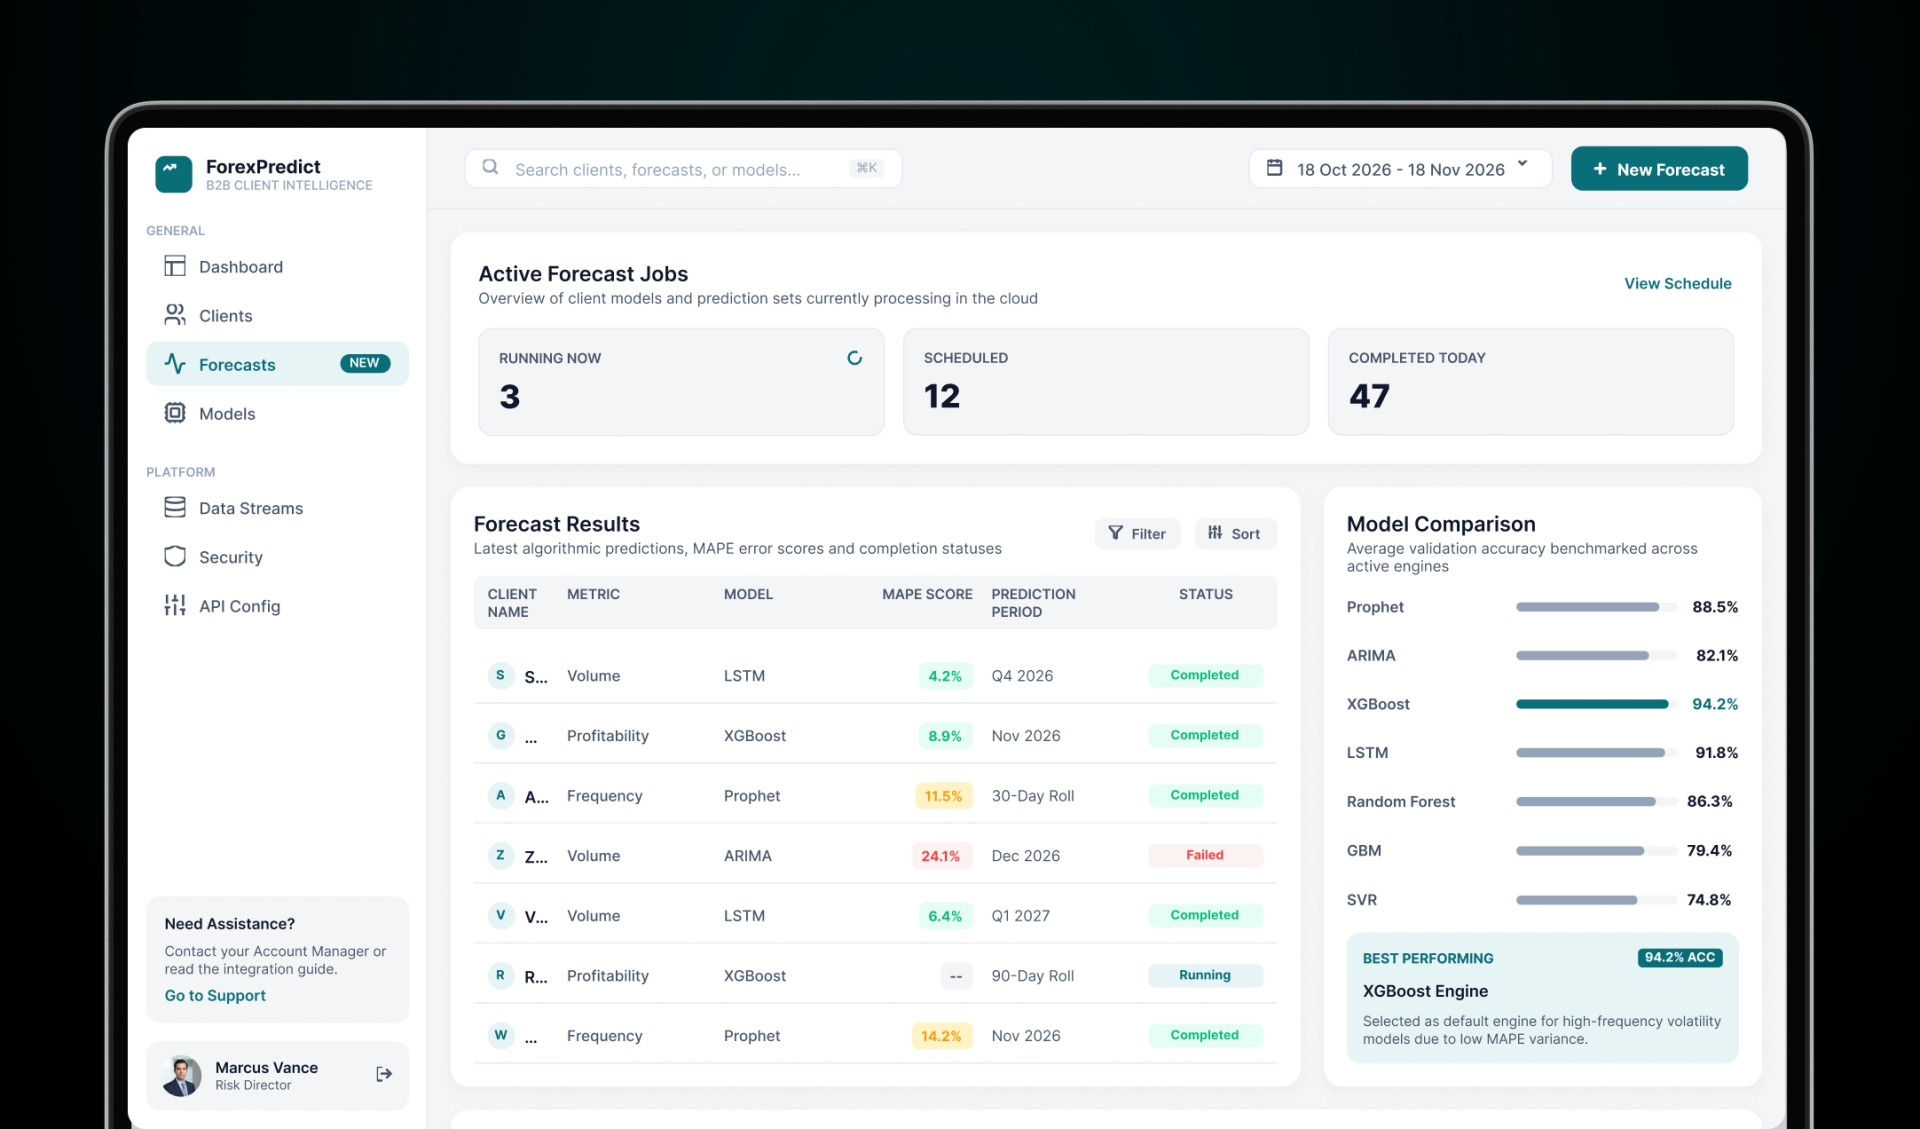Focus the search clients, forecasts, or models field

tap(683, 169)
